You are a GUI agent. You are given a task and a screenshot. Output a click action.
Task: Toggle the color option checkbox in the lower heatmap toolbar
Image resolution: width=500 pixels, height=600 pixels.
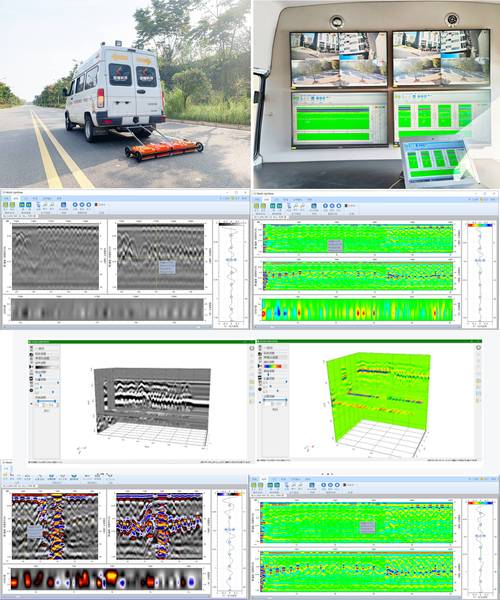click(x=344, y=485)
